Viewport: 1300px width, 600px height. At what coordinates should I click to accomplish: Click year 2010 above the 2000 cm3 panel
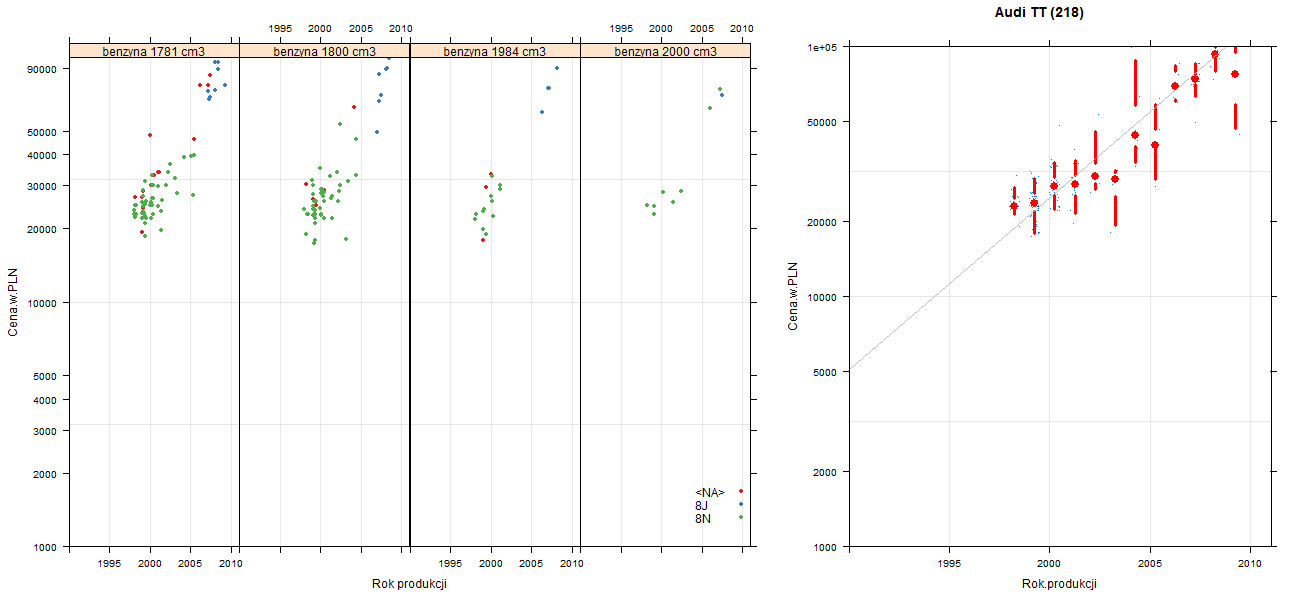pyautogui.click(x=742, y=29)
